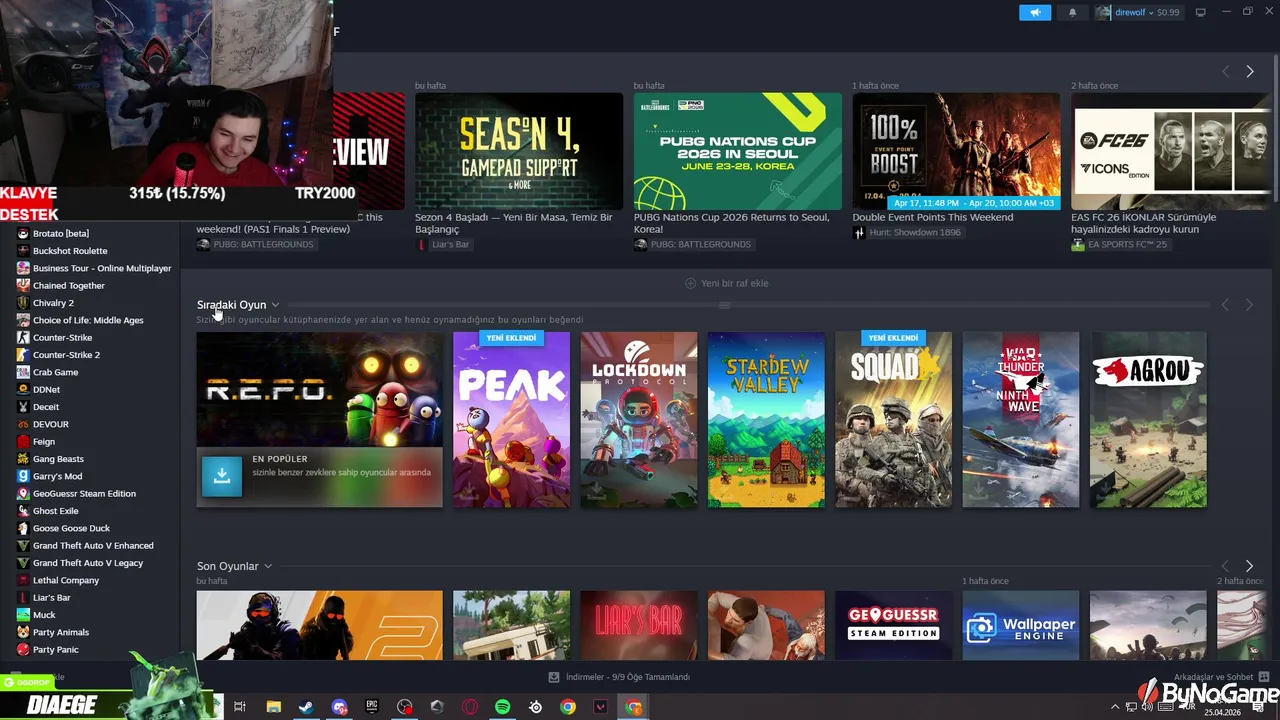
Task: Open İndirmeler downloads status bar
Action: pyautogui.click(x=620, y=677)
